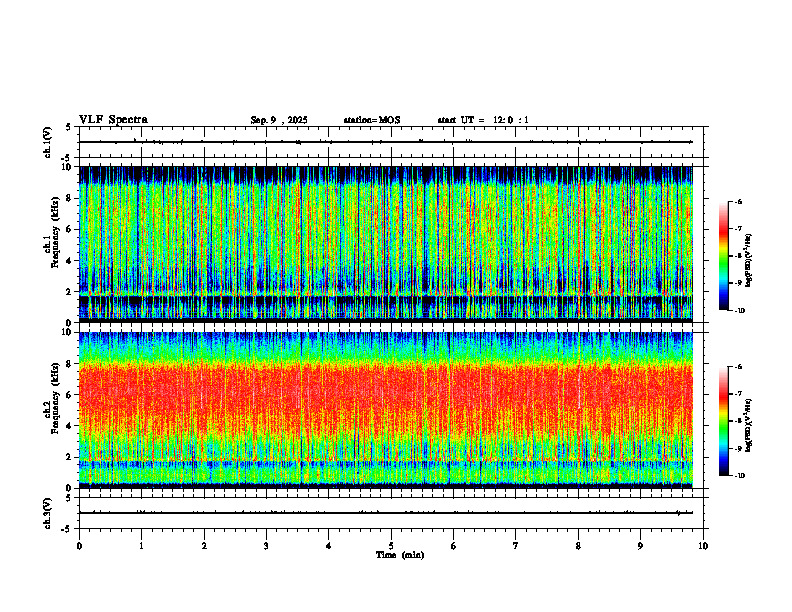Click time axis tick label "3"

pyautogui.click(x=266, y=546)
